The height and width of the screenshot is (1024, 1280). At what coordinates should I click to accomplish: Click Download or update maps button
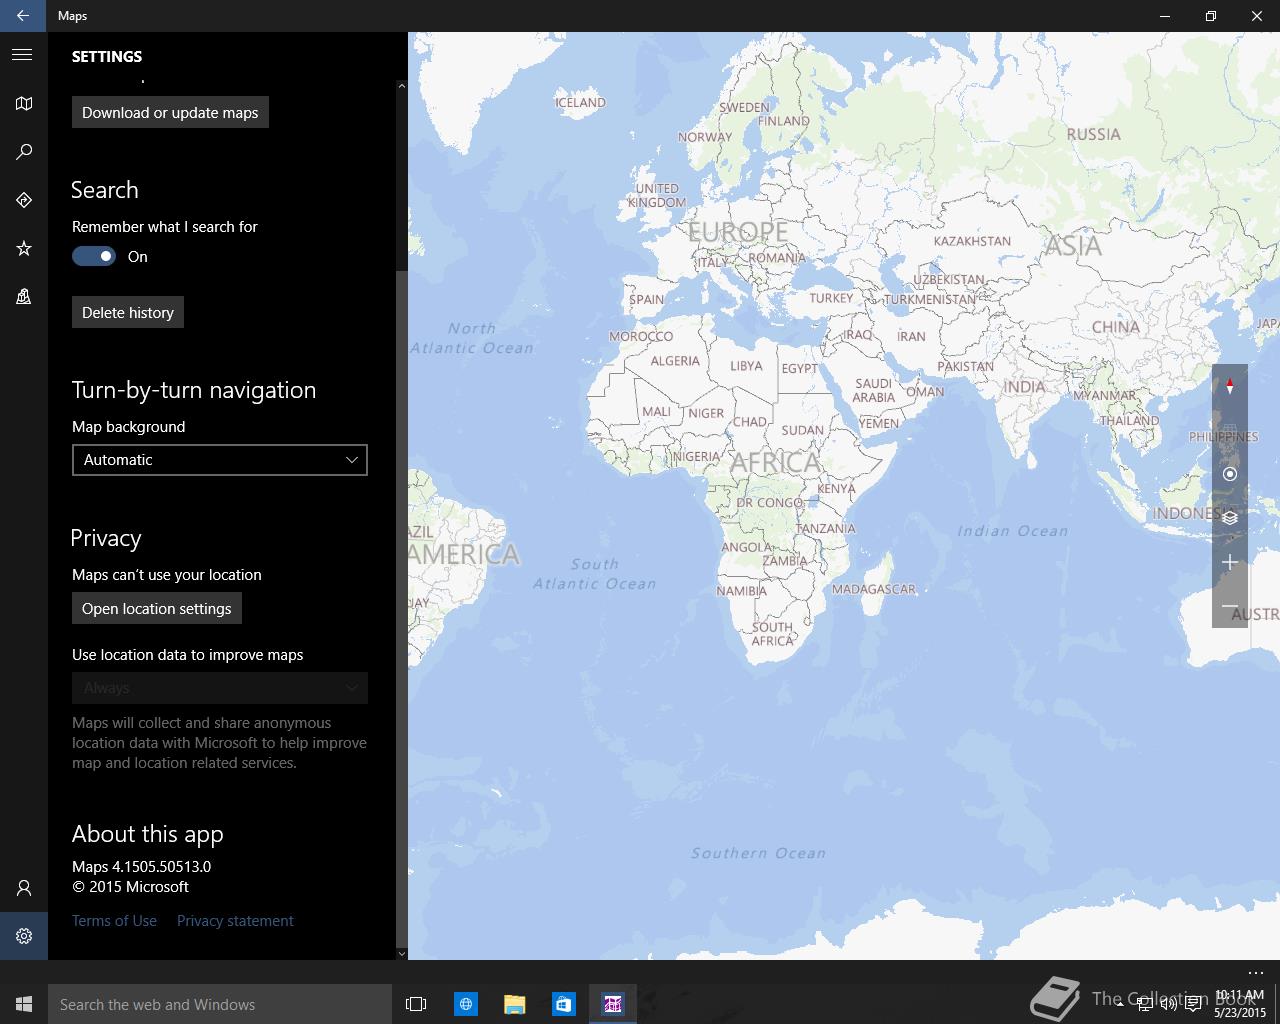[x=170, y=112]
